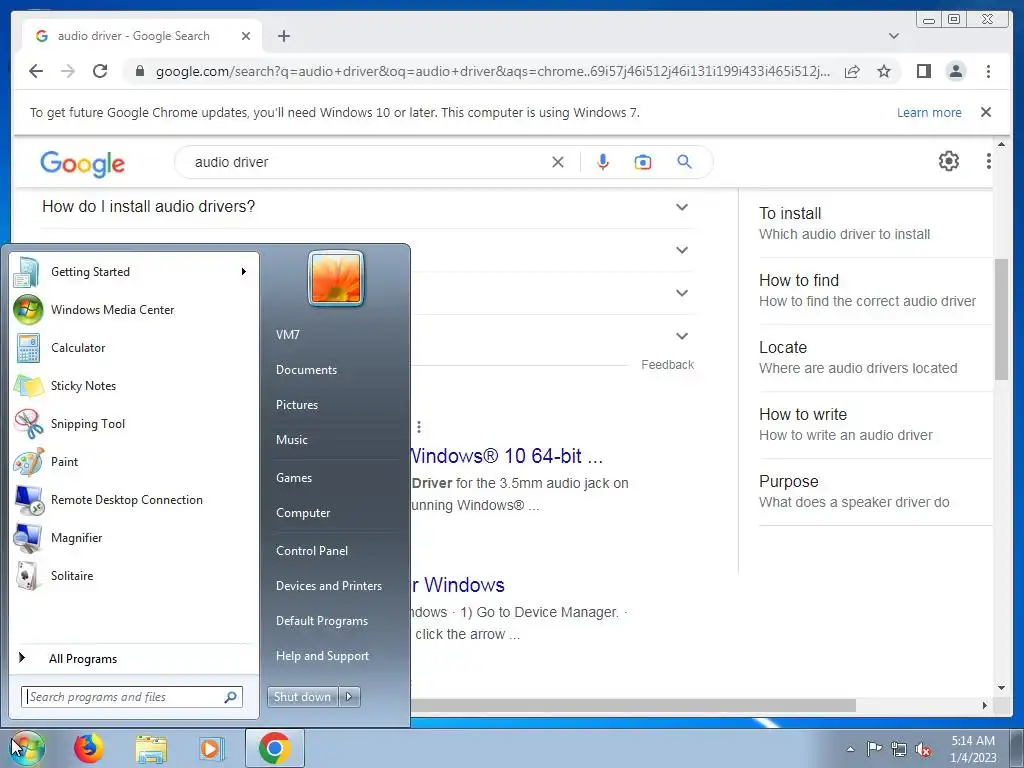Bookmark this page with the star
This screenshot has width=1024, height=768.
coord(884,71)
